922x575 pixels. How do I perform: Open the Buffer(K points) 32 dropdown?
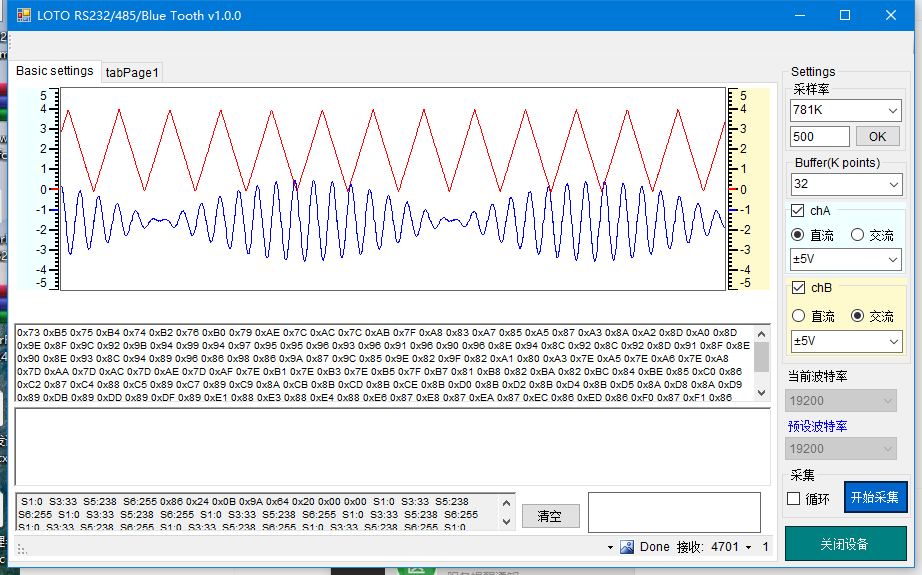tap(846, 184)
